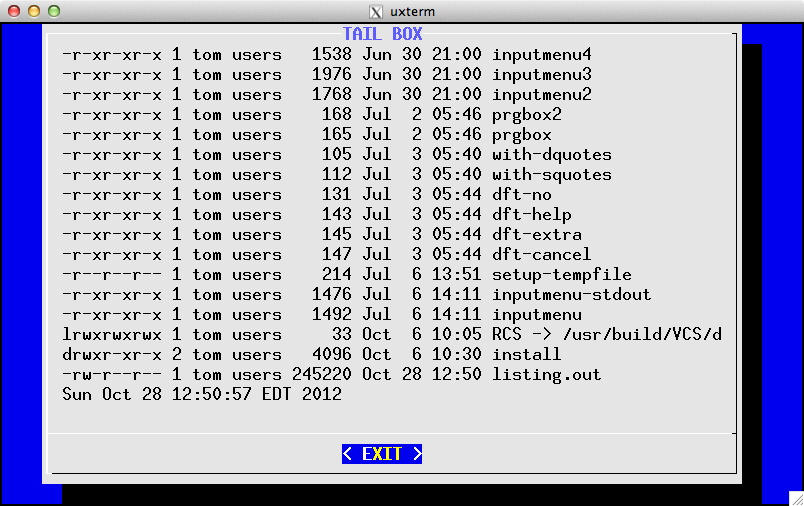Click the RCS symlink entry

606,334
